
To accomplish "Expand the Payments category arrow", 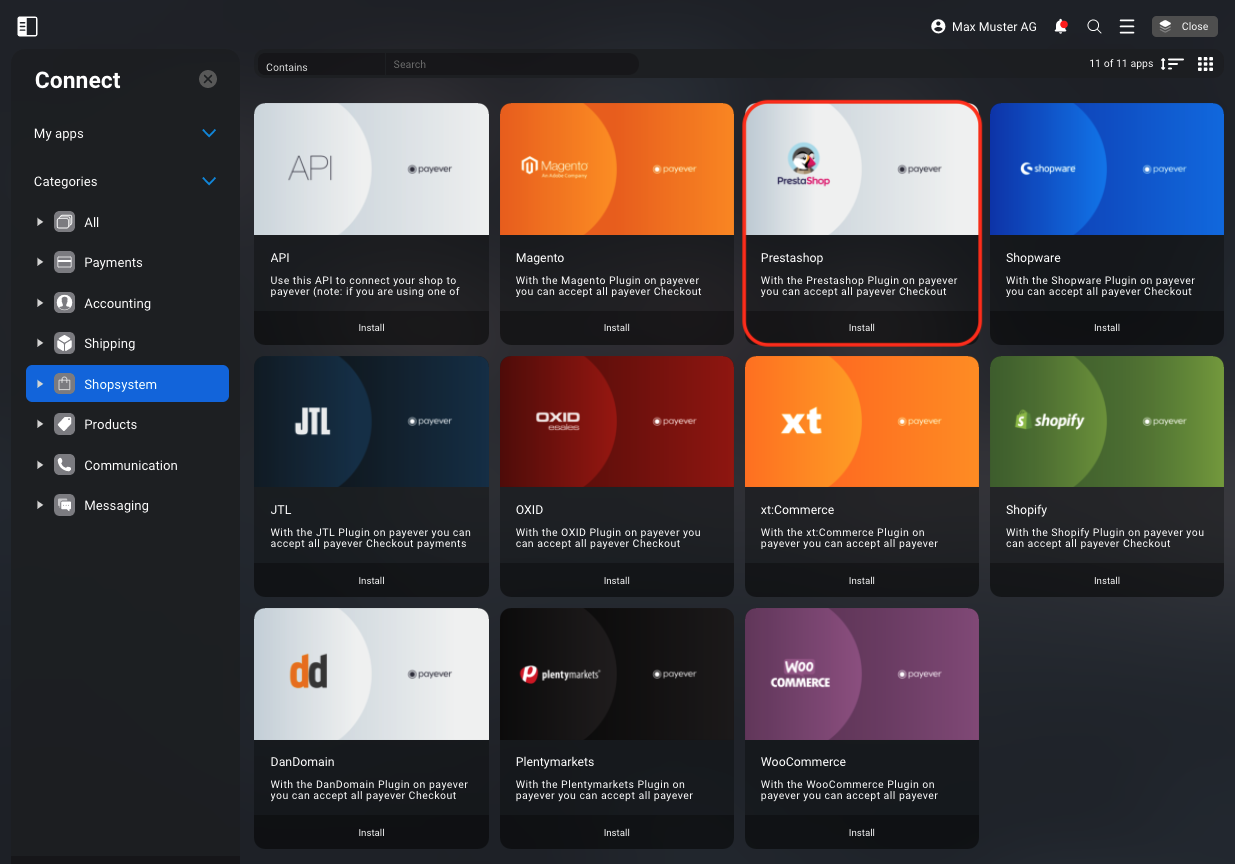I will click(40, 262).
